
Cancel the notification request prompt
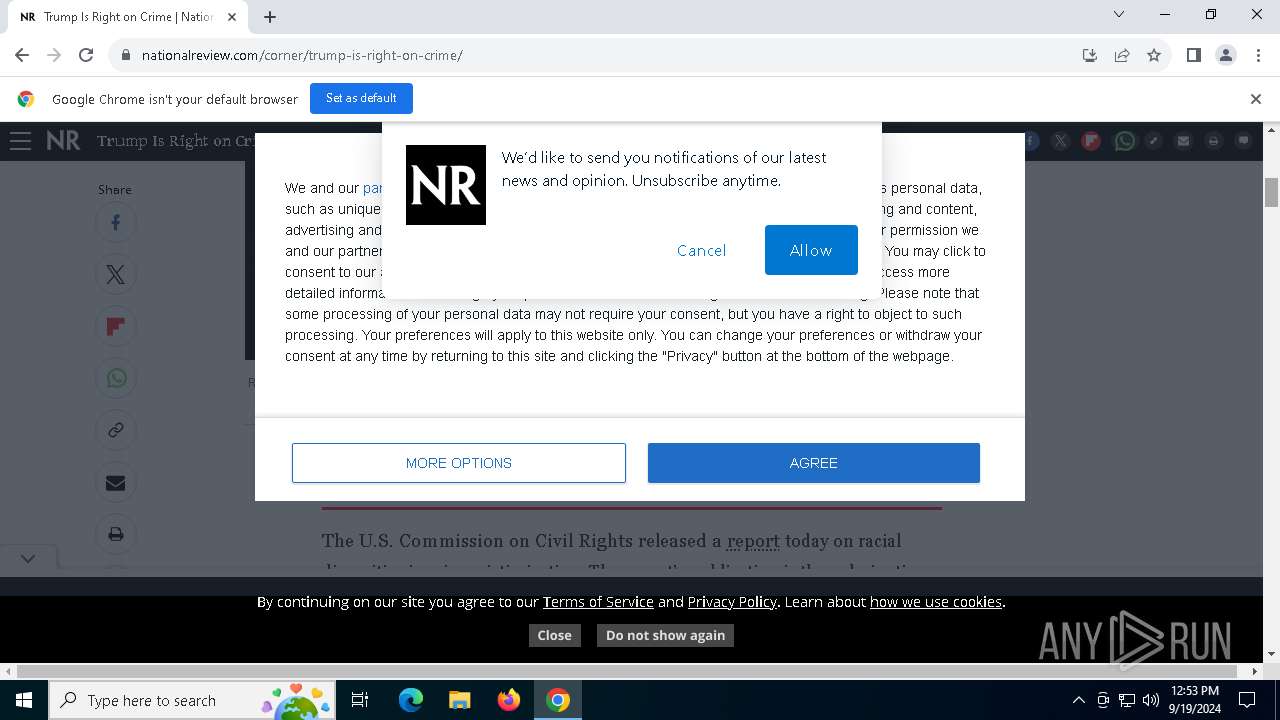pos(701,250)
